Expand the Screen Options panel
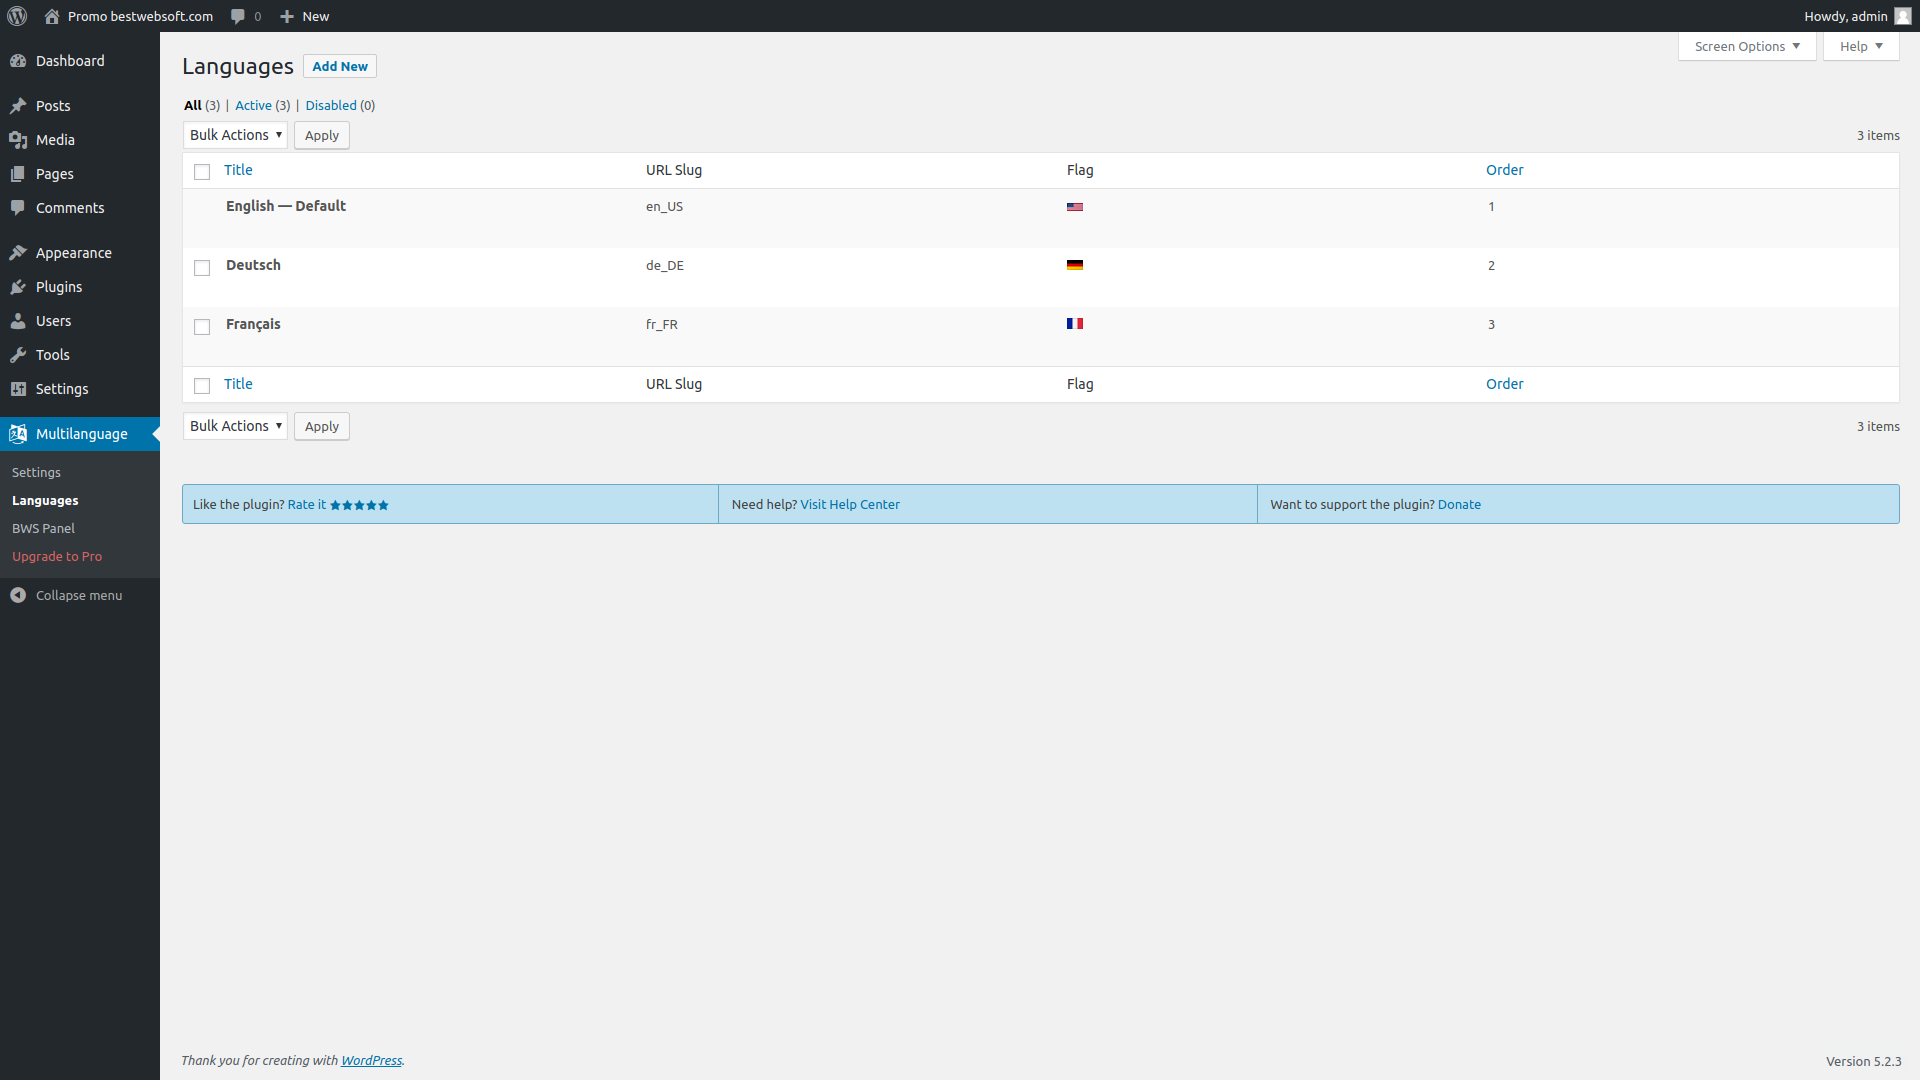 tap(1746, 46)
